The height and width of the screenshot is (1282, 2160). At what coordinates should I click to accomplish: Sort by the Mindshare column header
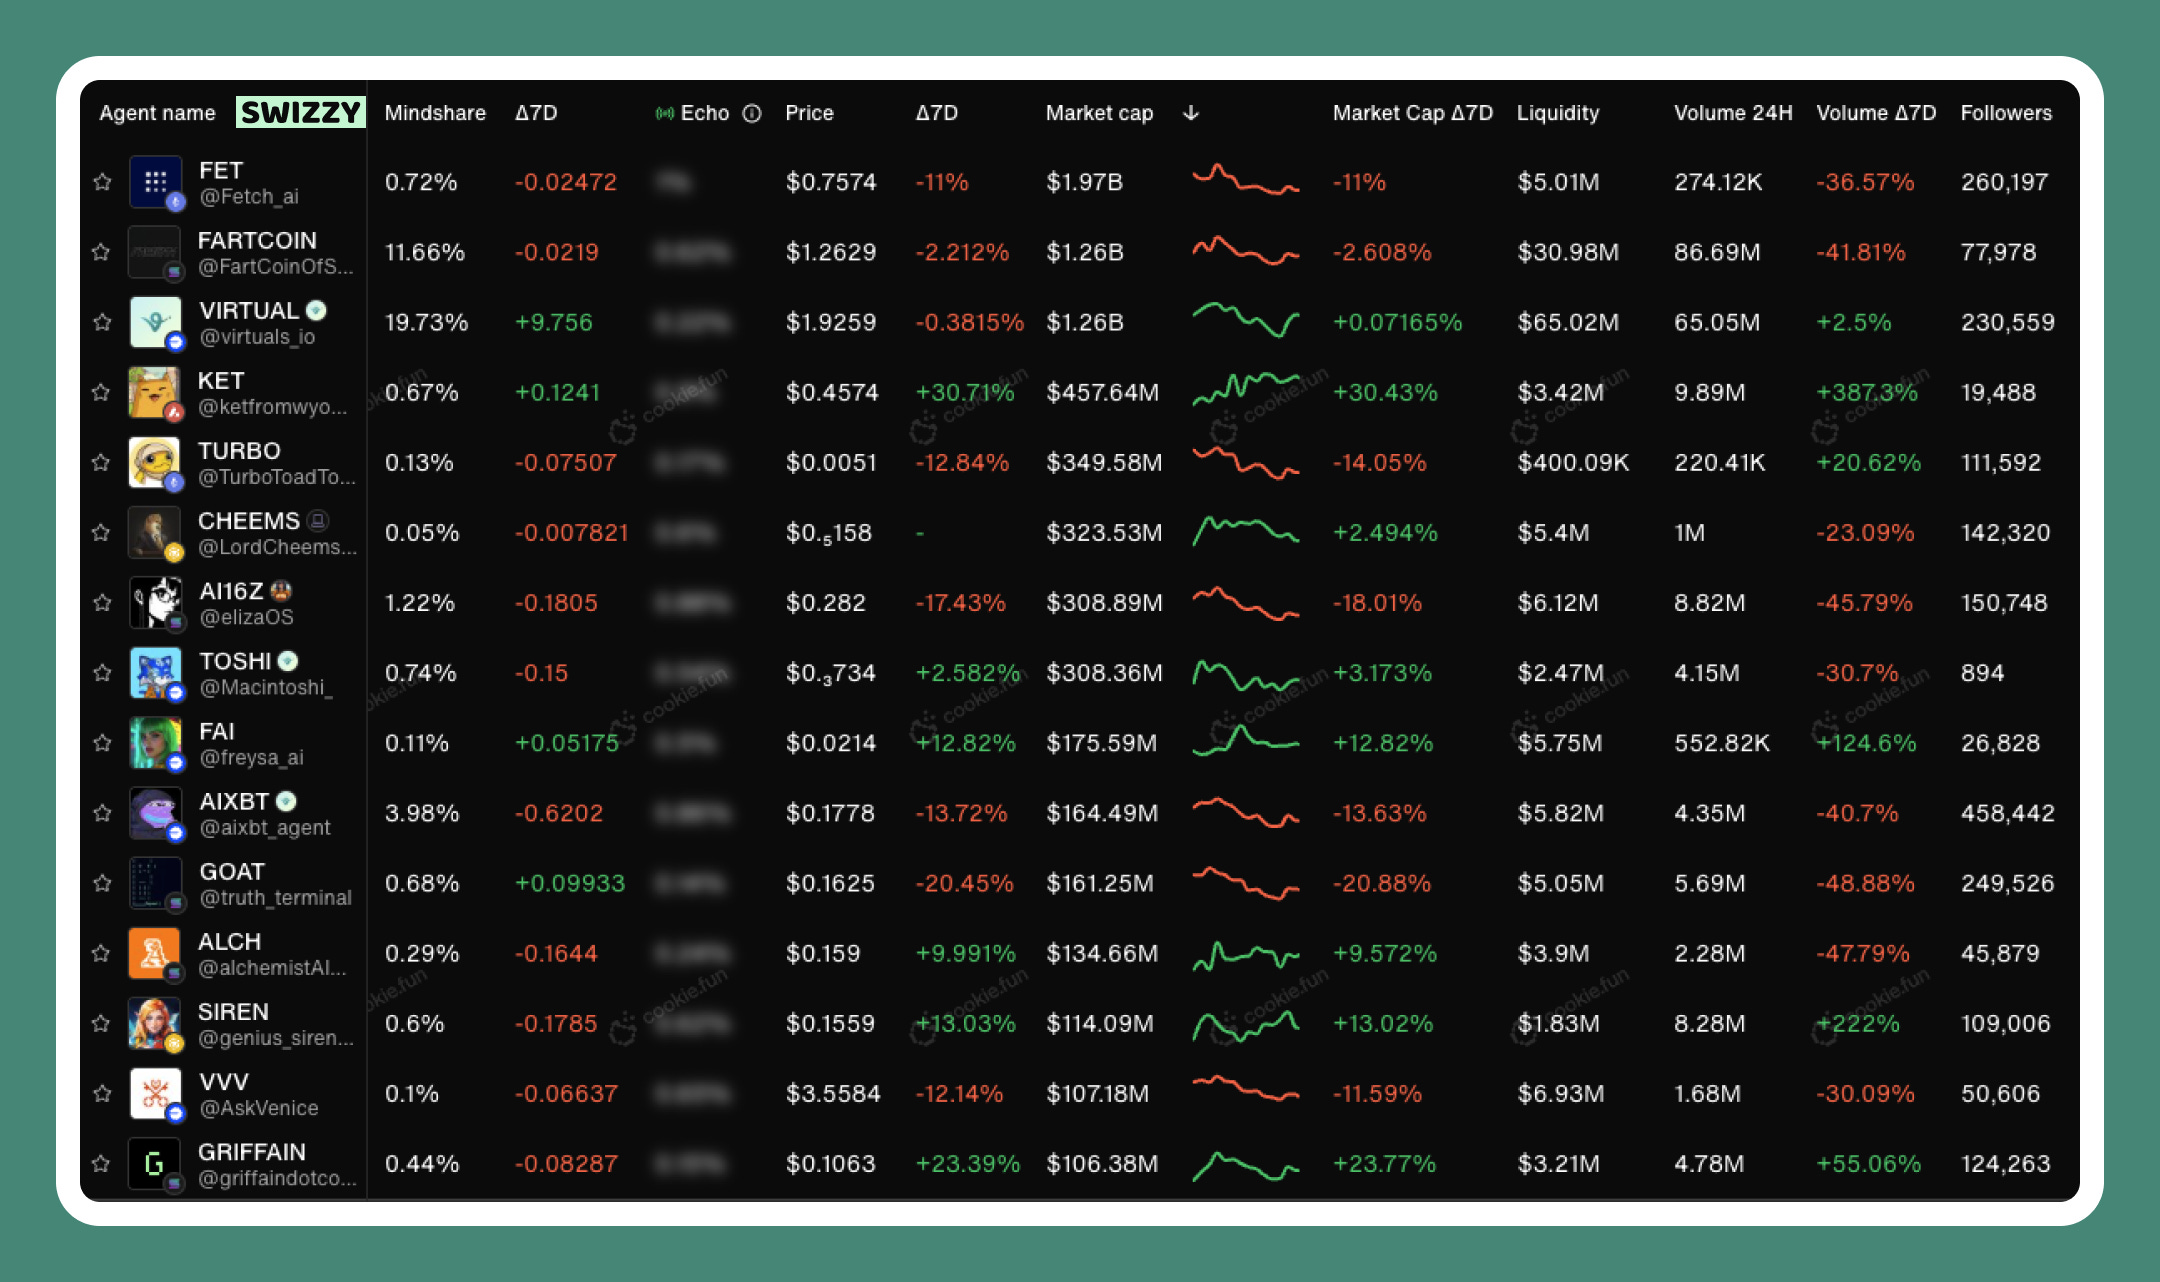click(x=435, y=113)
